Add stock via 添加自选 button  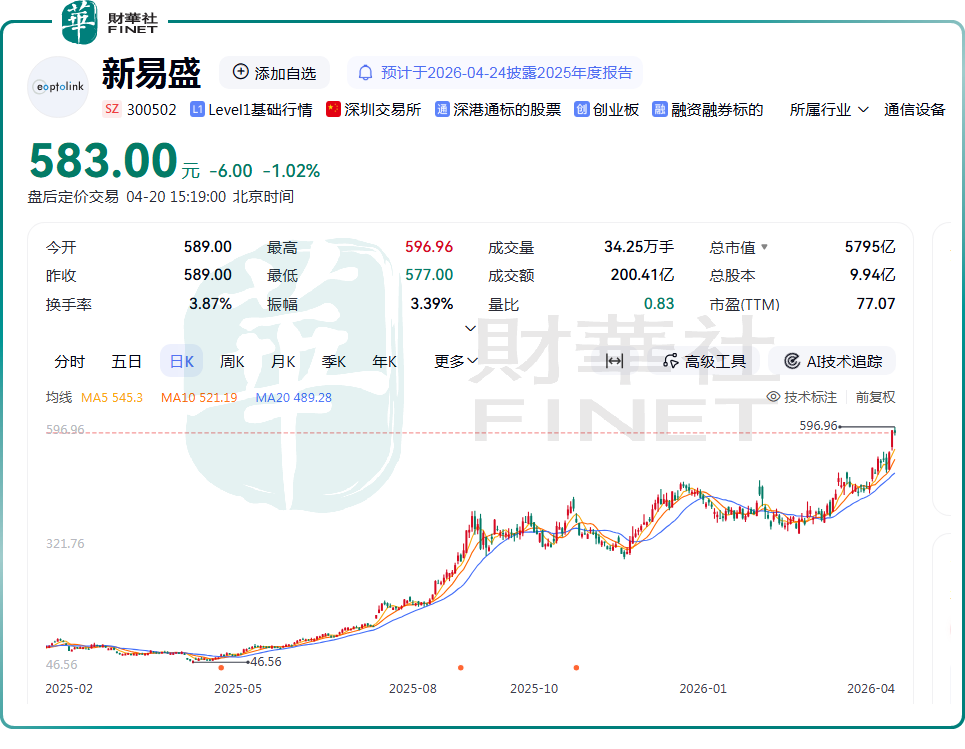[274, 73]
